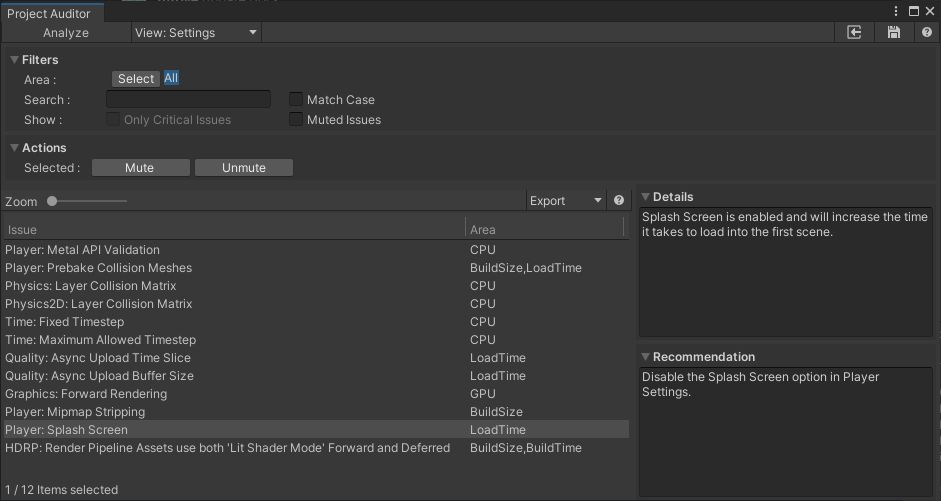Select Quality: Async Upload Buffer Size row
Image resolution: width=941 pixels, height=501 pixels.
click(x=316, y=376)
